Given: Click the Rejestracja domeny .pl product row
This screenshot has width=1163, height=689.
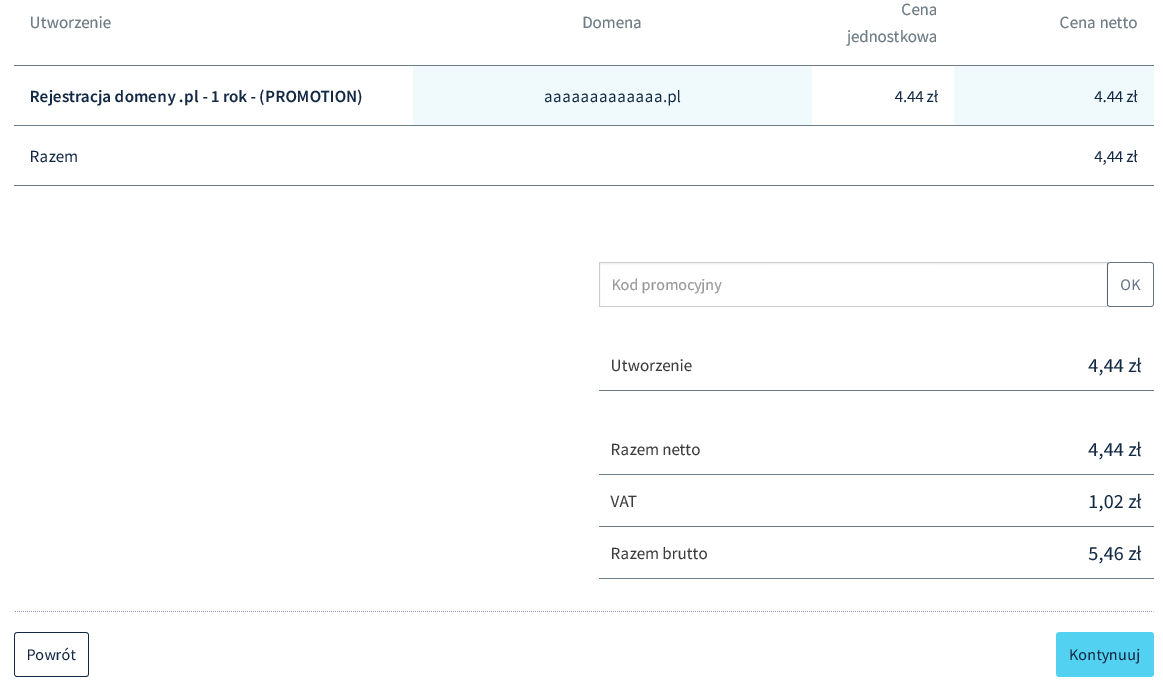Looking at the screenshot, I should (x=584, y=96).
